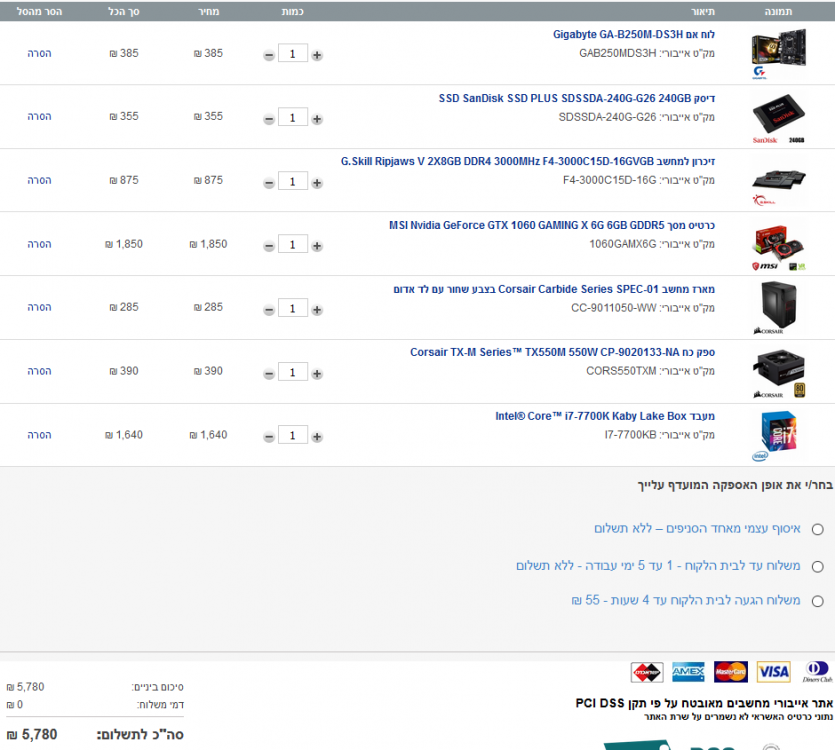This screenshot has width=835, height=750.
Task: Remove G.Skill Ripjaws V memory from cart
Action: 39,180
